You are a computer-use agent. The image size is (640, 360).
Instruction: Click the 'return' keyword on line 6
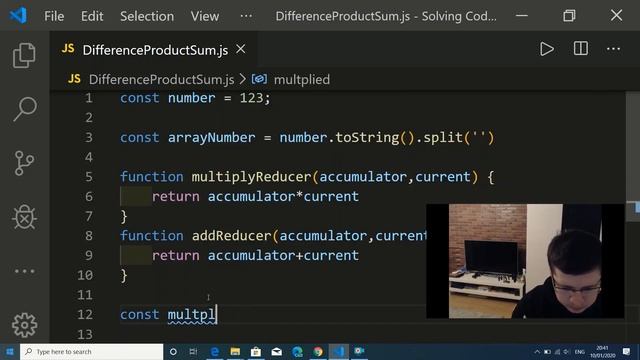coord(176,196)
